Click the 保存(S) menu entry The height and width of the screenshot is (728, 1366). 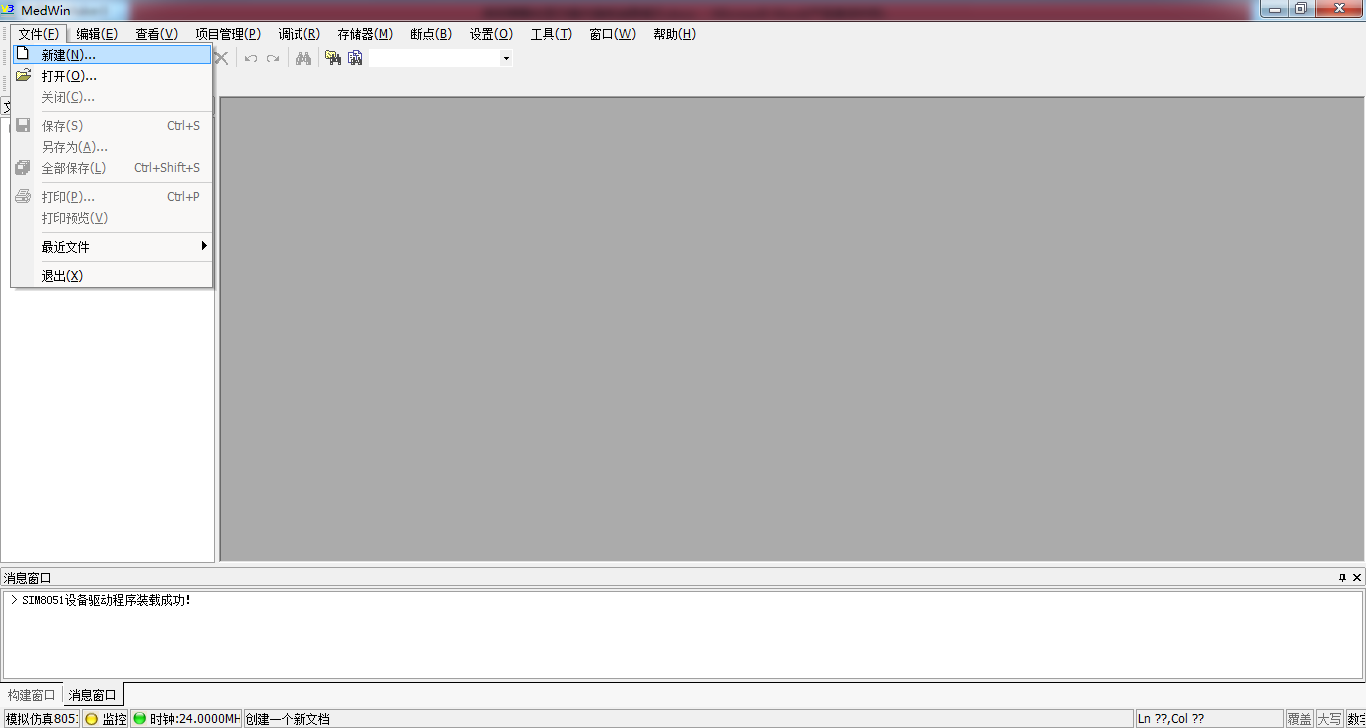point(112,126)
